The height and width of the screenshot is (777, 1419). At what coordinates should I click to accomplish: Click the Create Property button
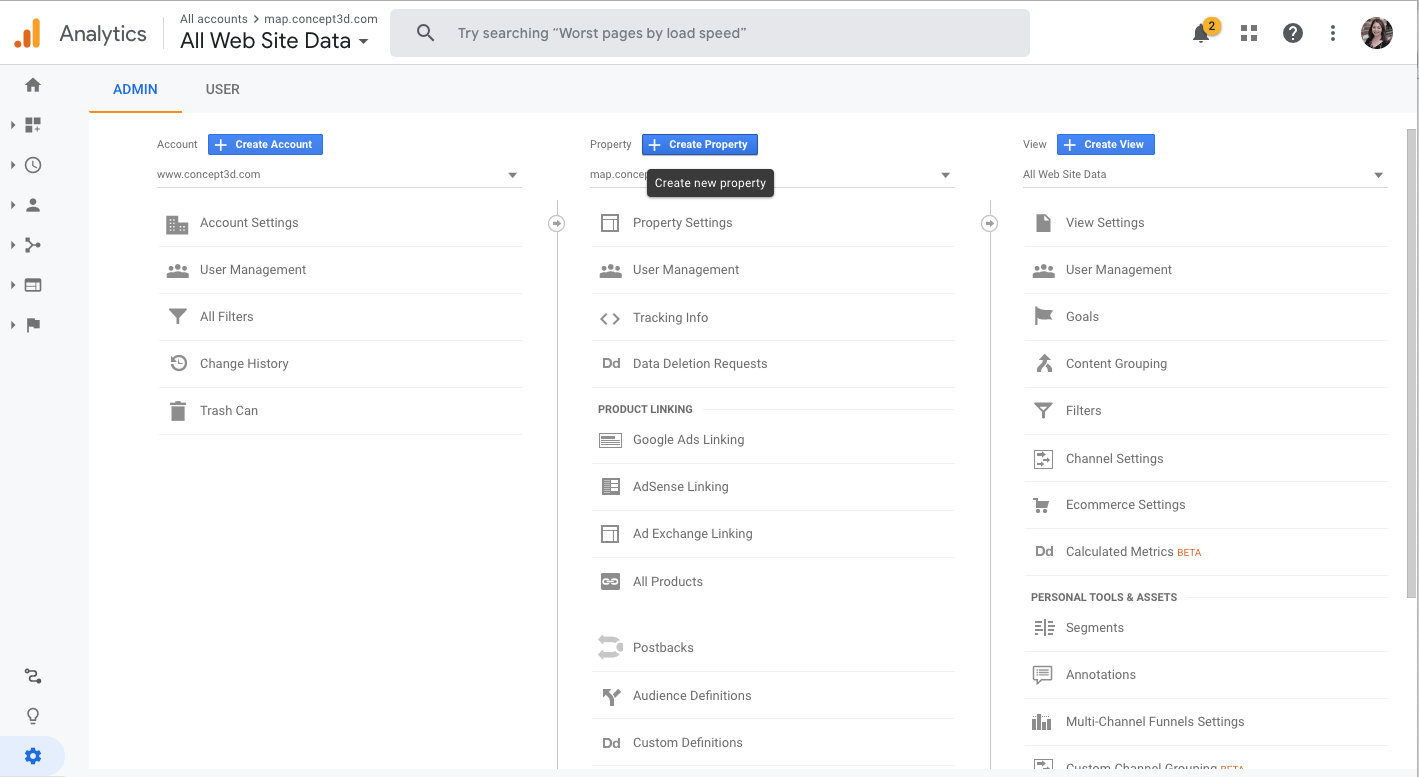click(700, 145)
